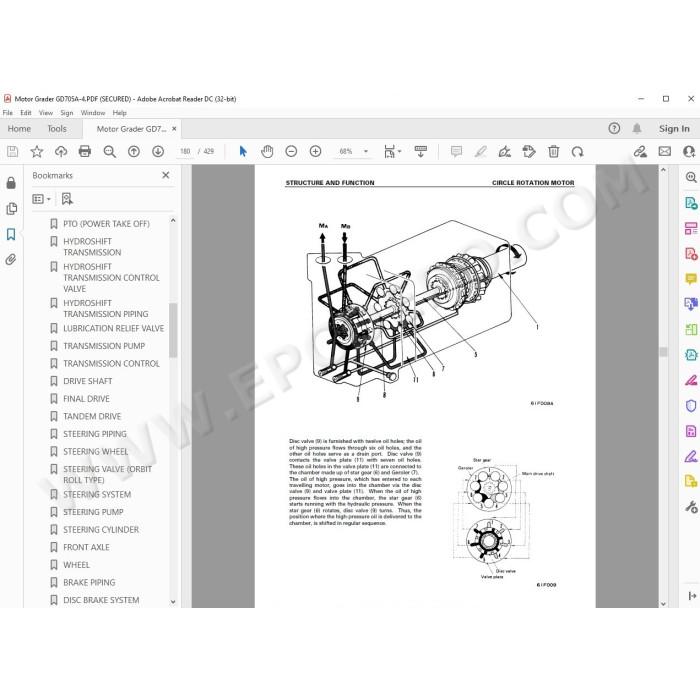Viewport: 700px width, 700px height.
Task: Open the Protect shield tool in right pane
Action: coord(691,405)
